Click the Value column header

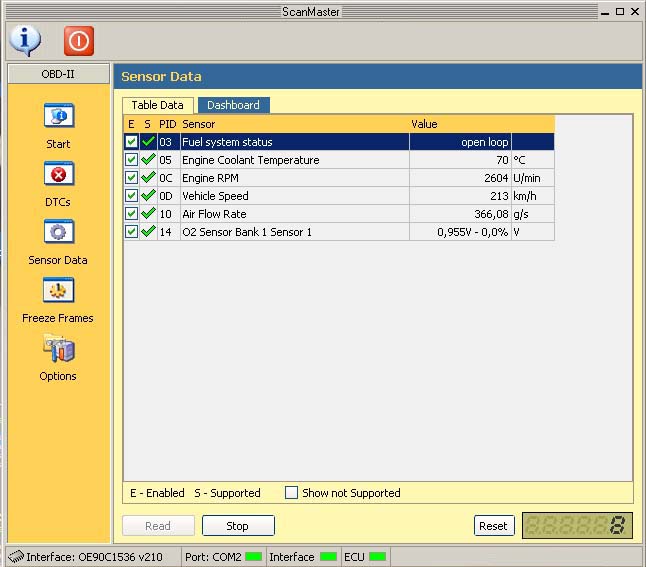point(424,124)
